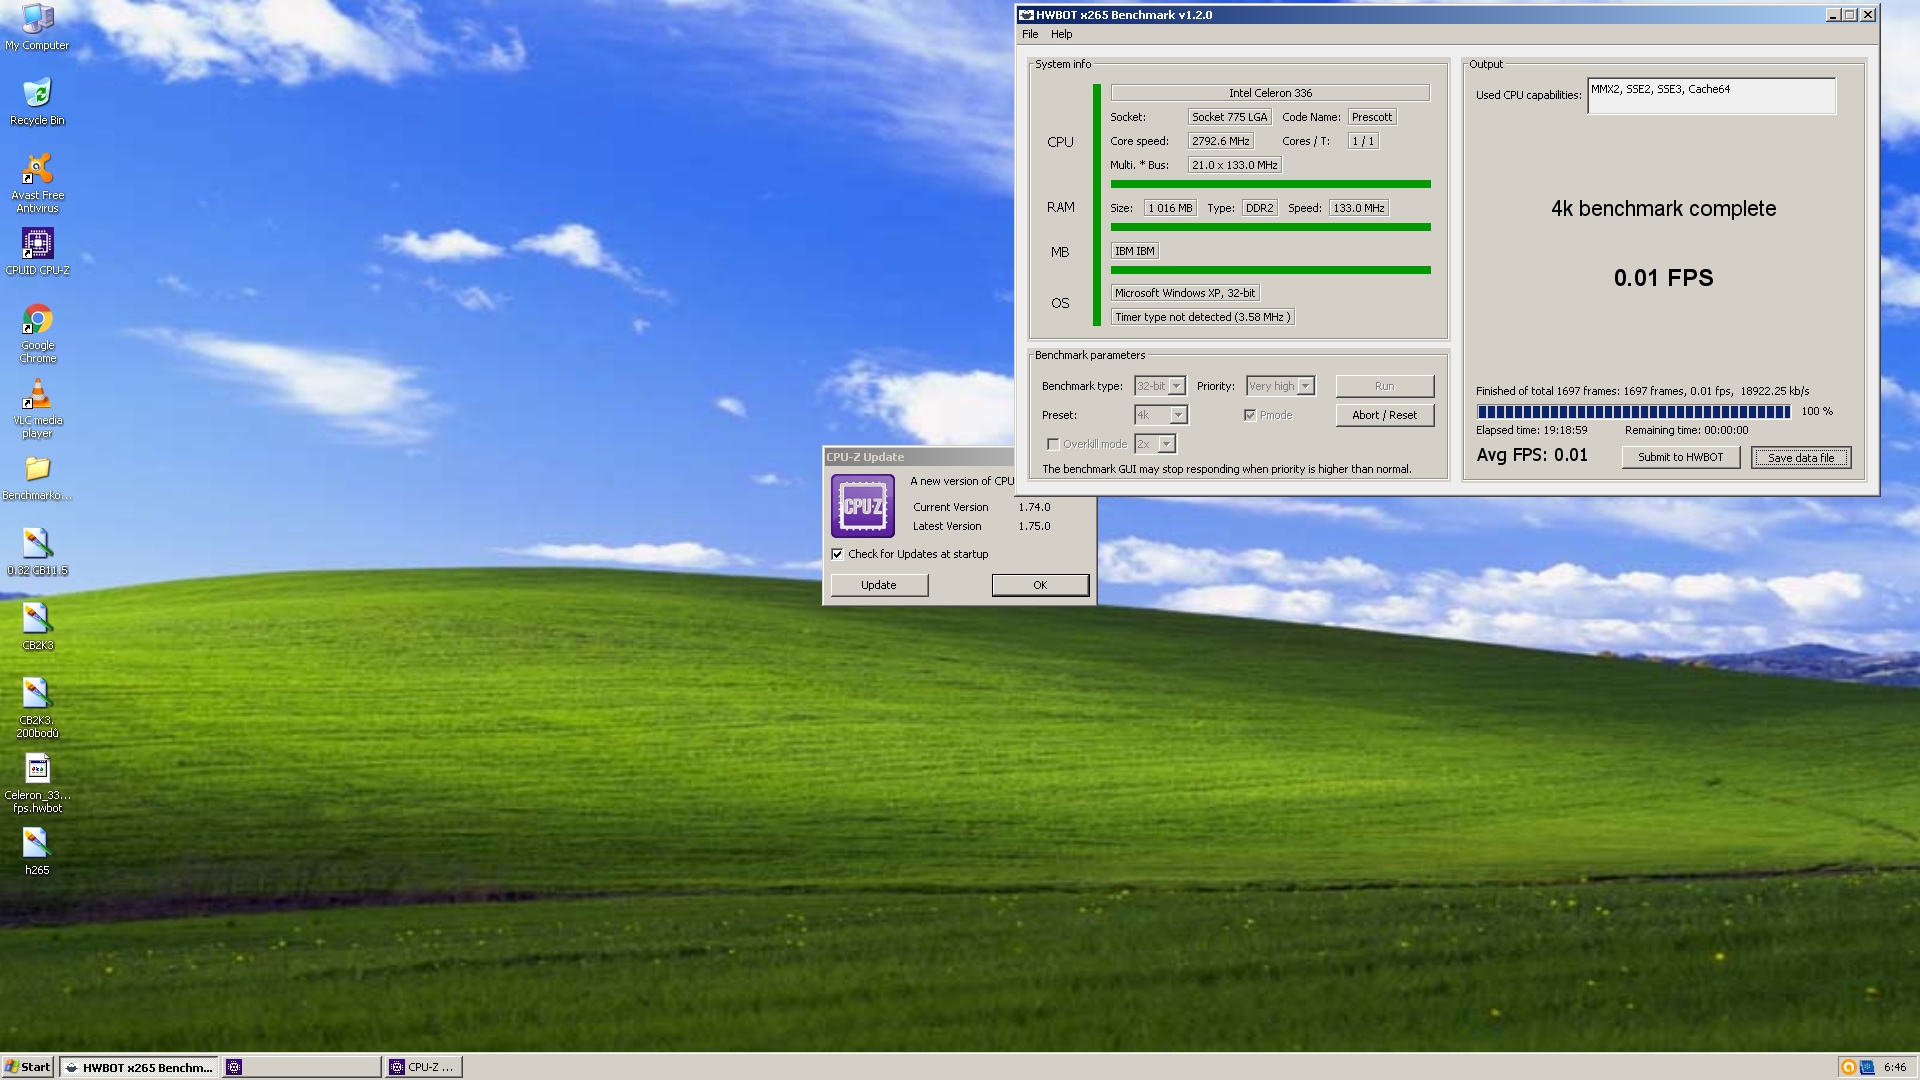Select the h265 image file icon
This screenshot has height=1080, width=1920.
37,853
